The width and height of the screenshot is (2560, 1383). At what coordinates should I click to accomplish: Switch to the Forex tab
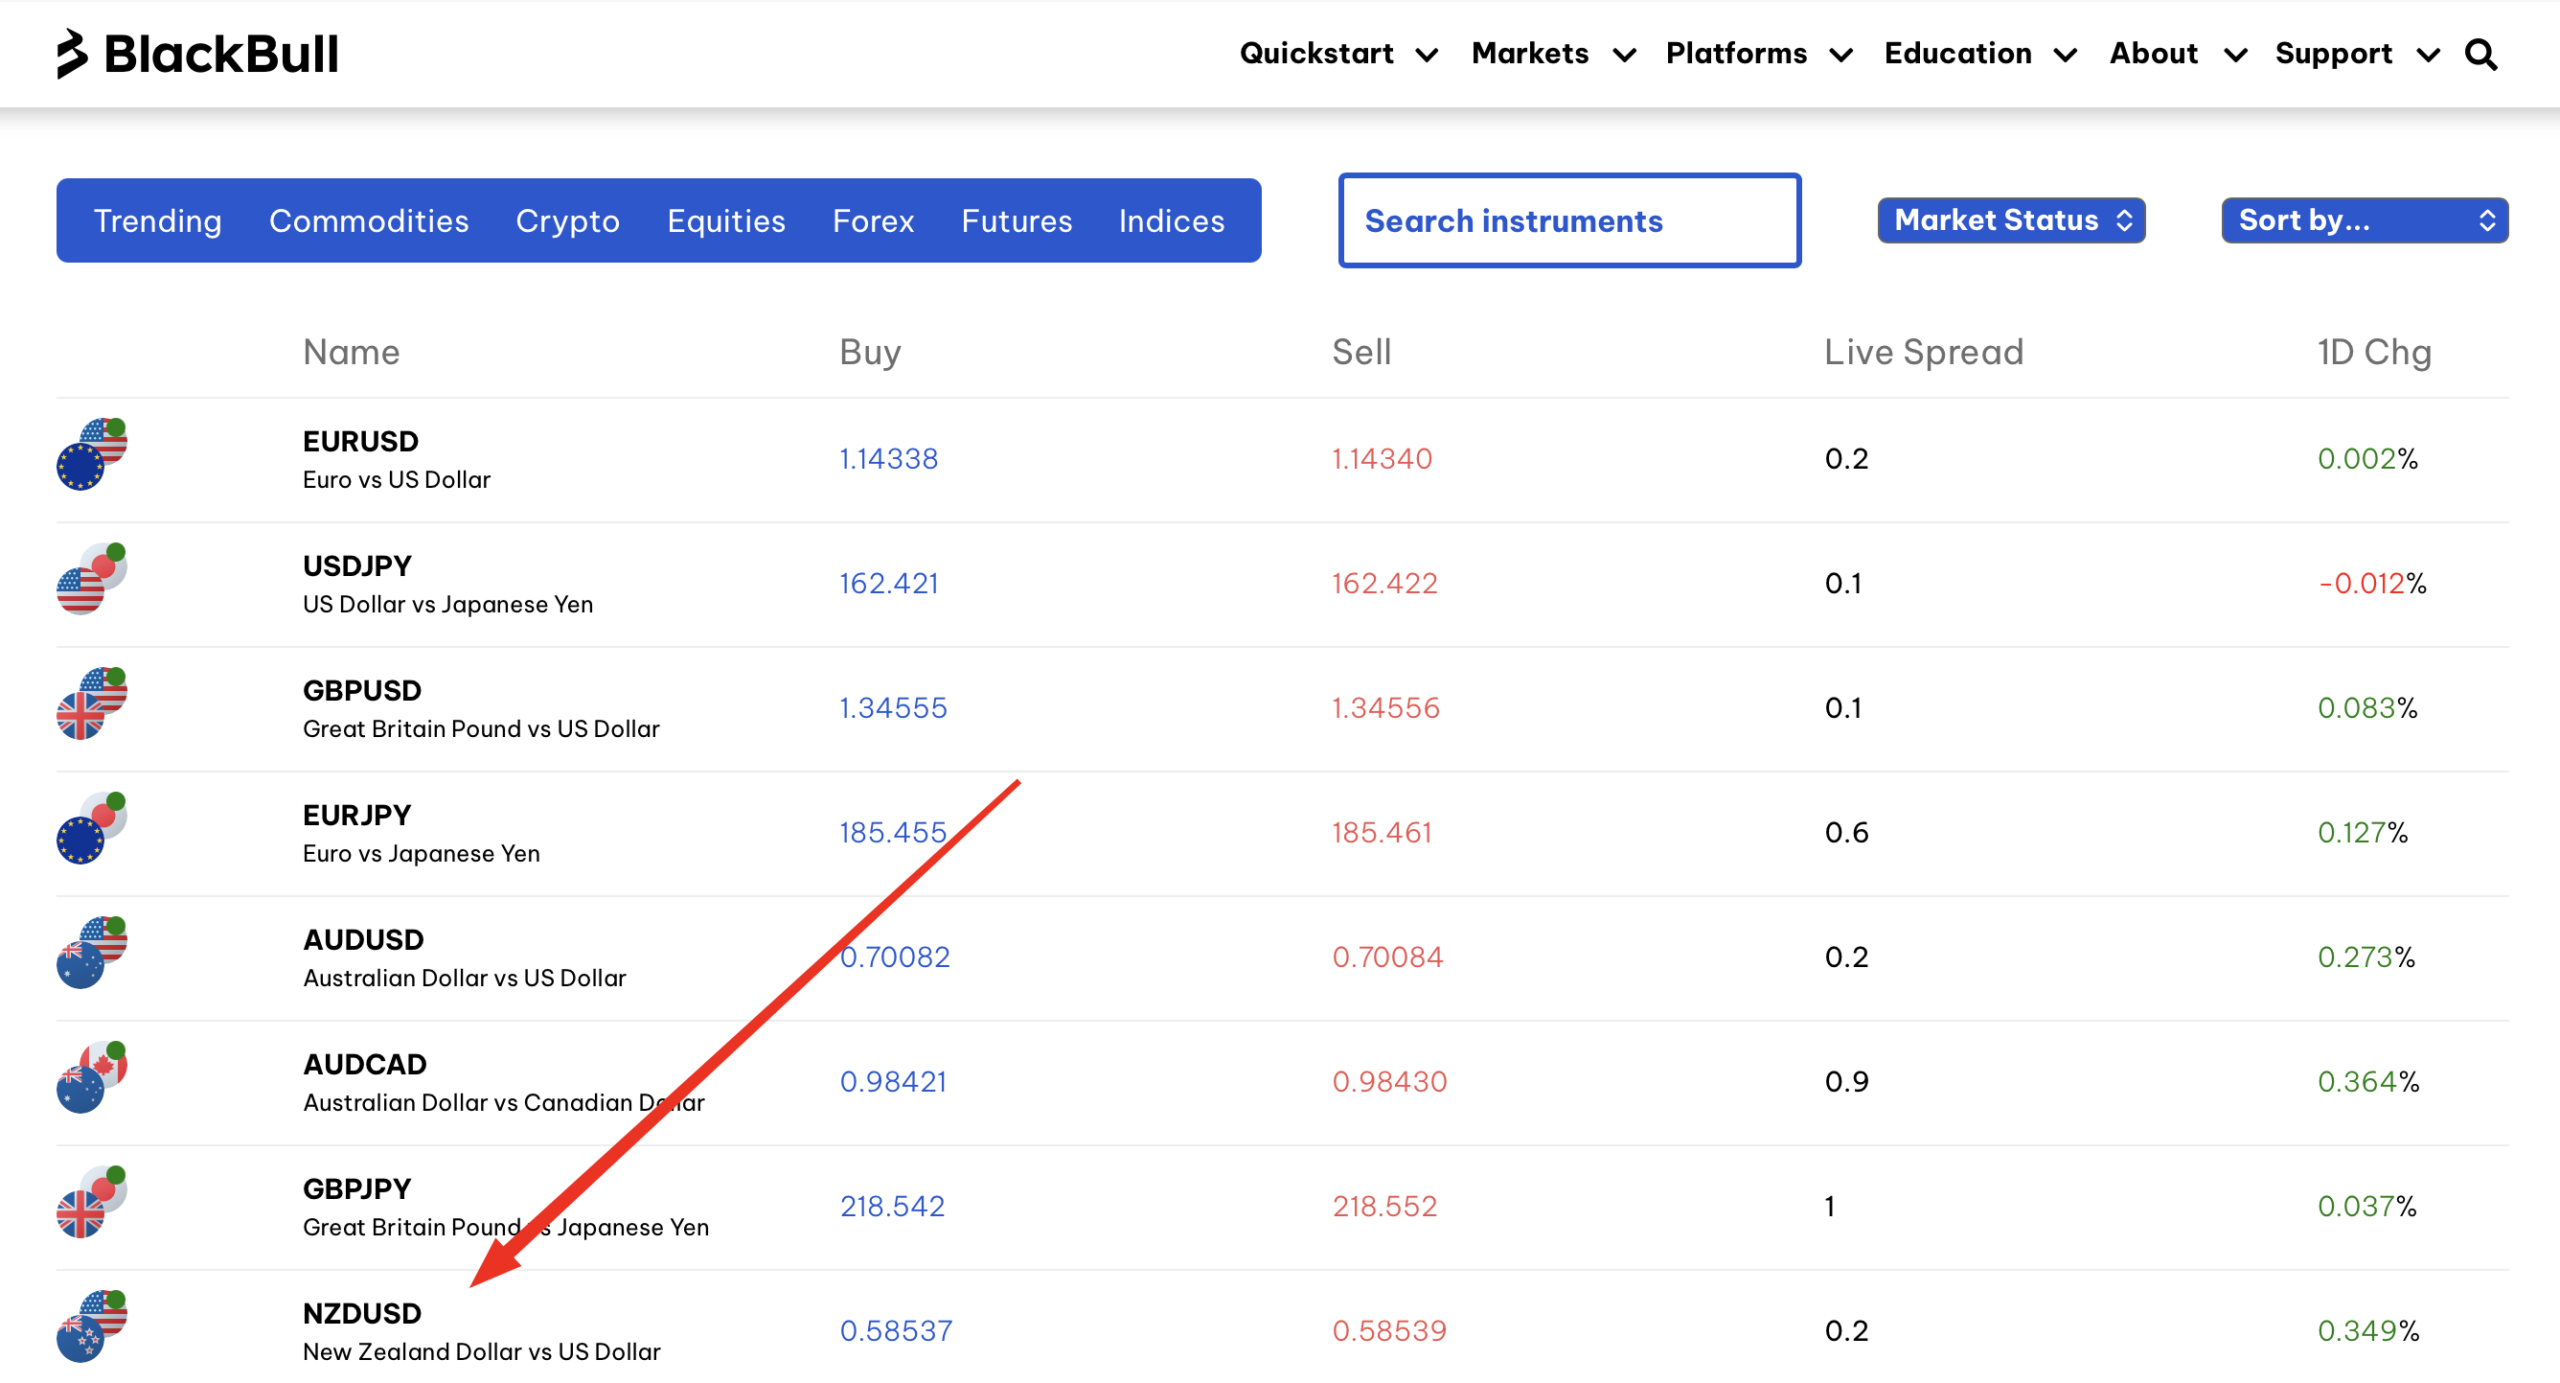[873, 221]
